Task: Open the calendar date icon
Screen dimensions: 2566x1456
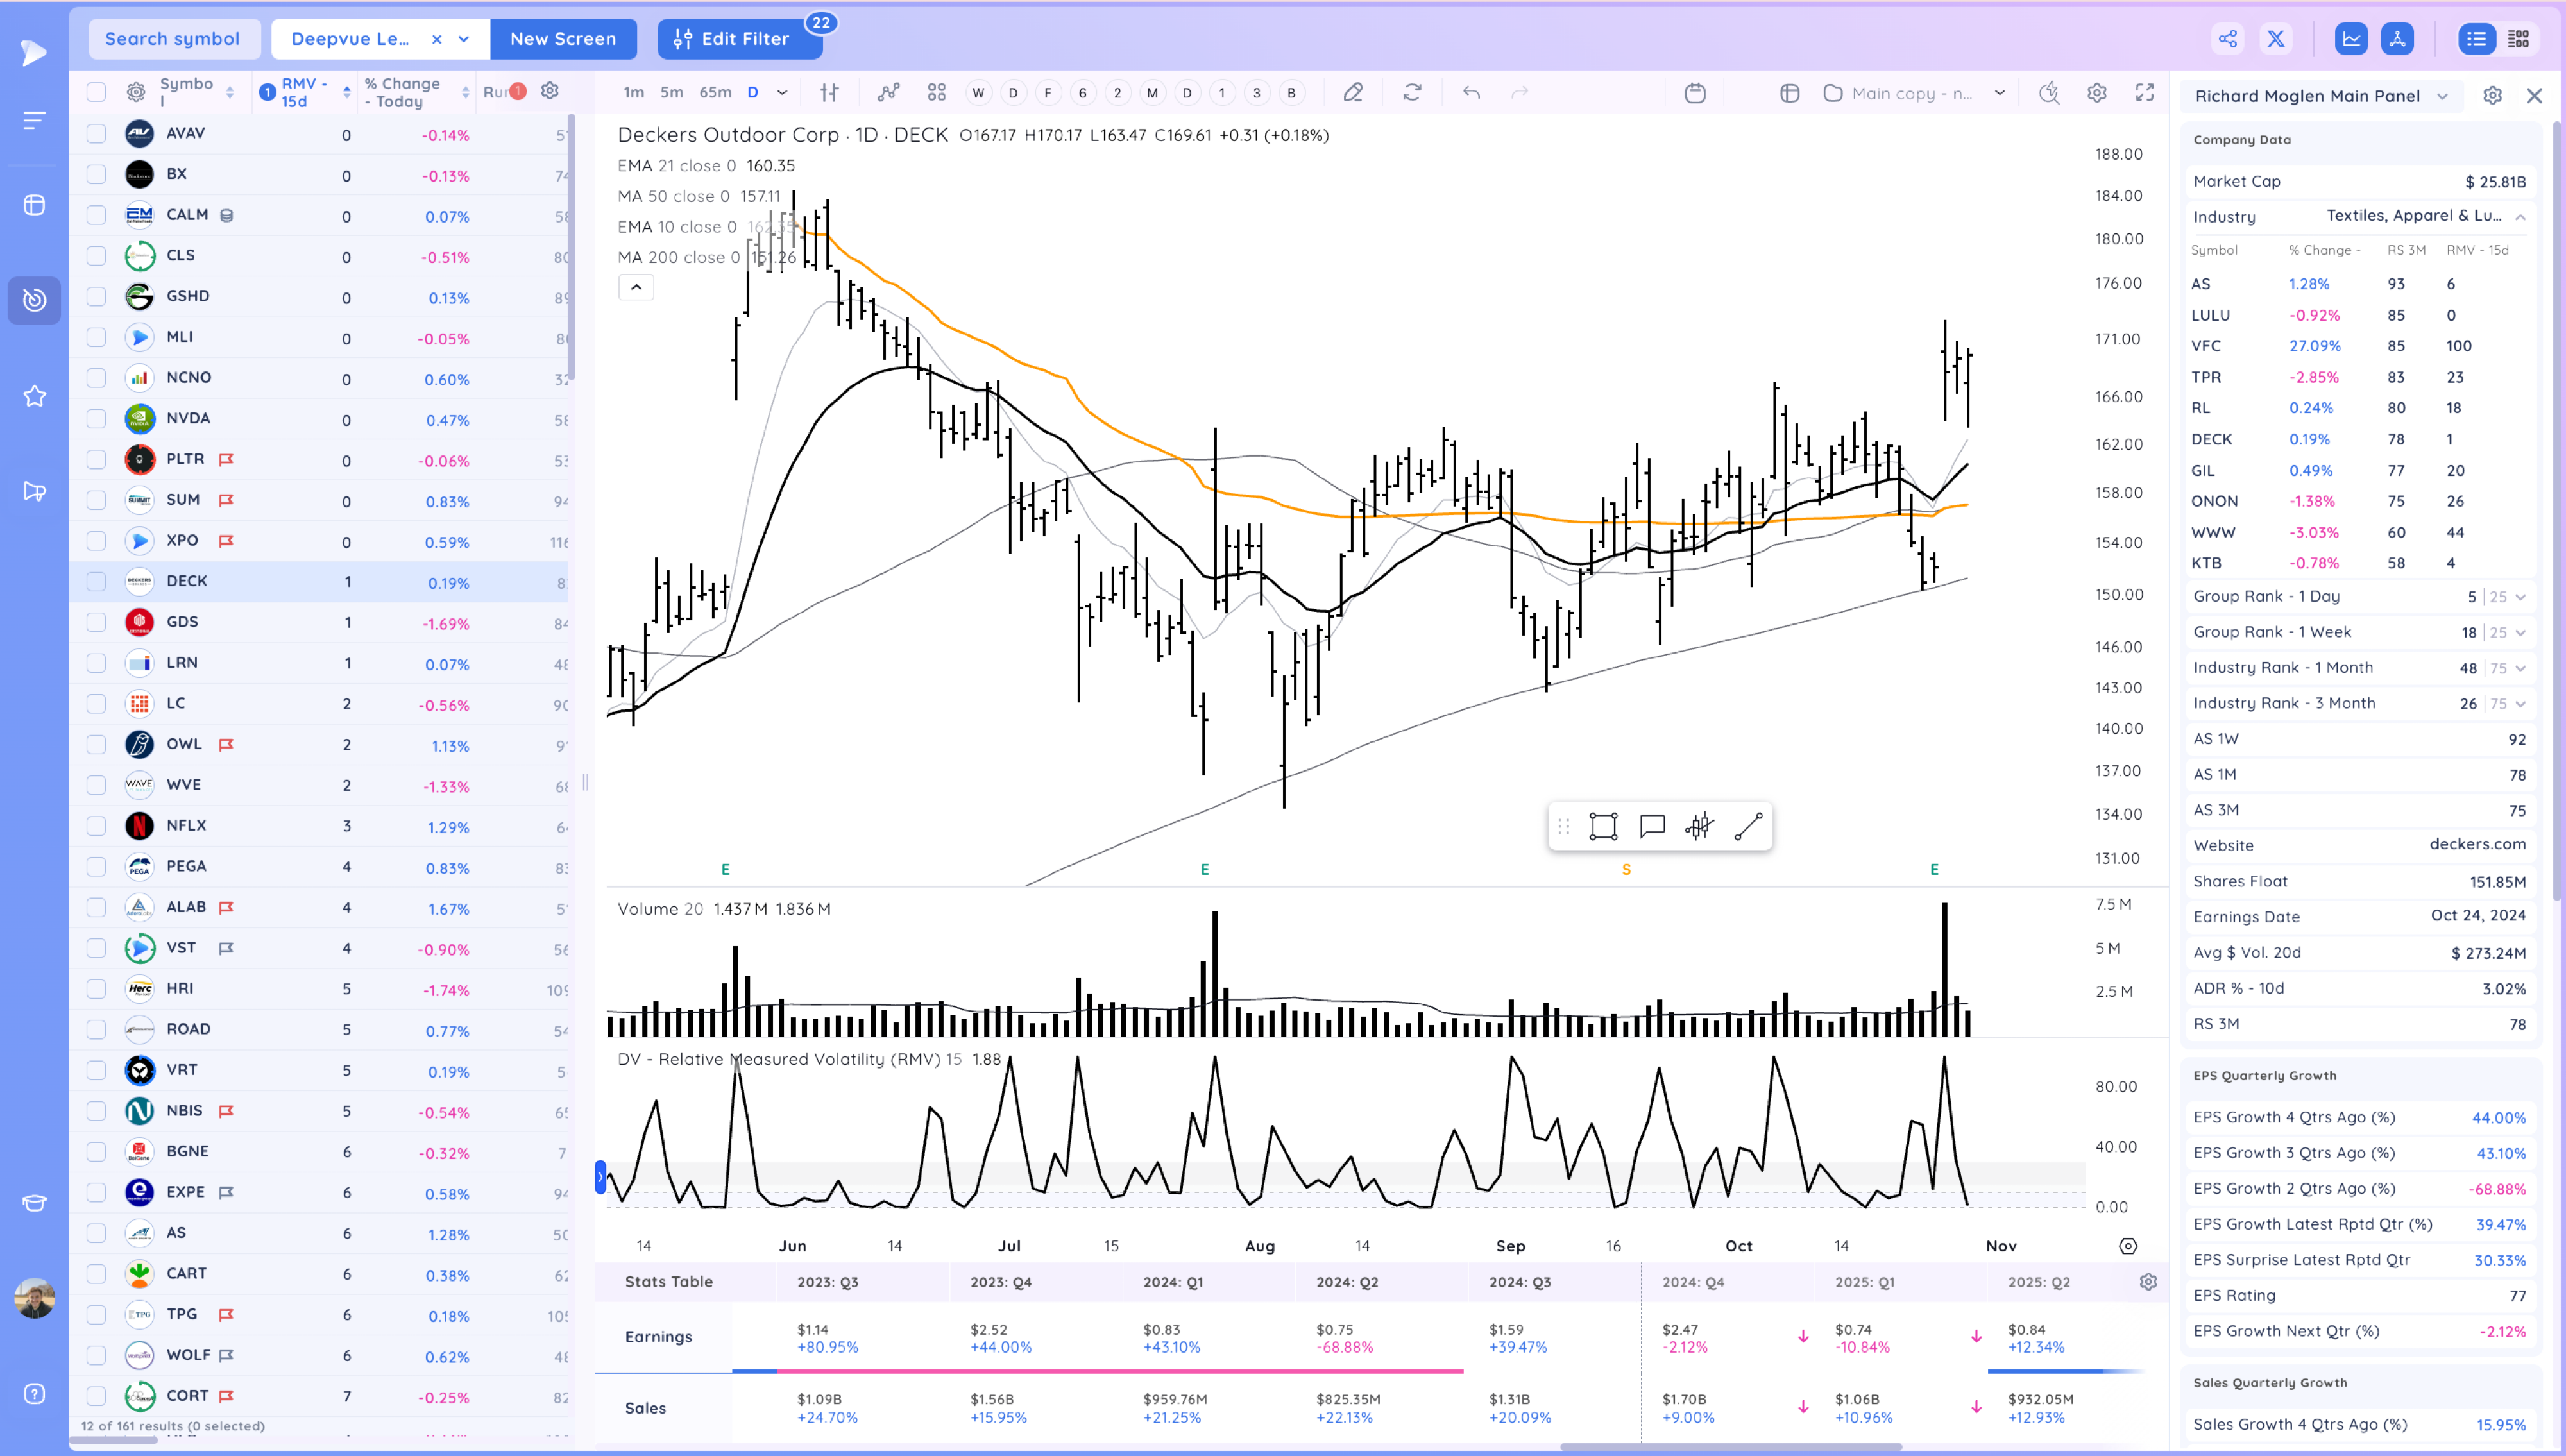Action: click(x=1695, y=93)
